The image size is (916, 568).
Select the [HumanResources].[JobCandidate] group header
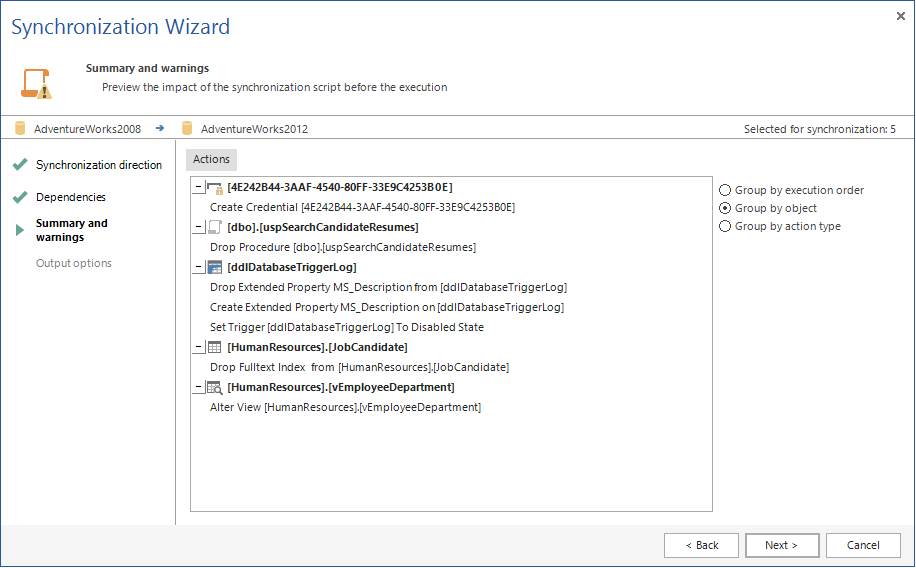(317, 347)
